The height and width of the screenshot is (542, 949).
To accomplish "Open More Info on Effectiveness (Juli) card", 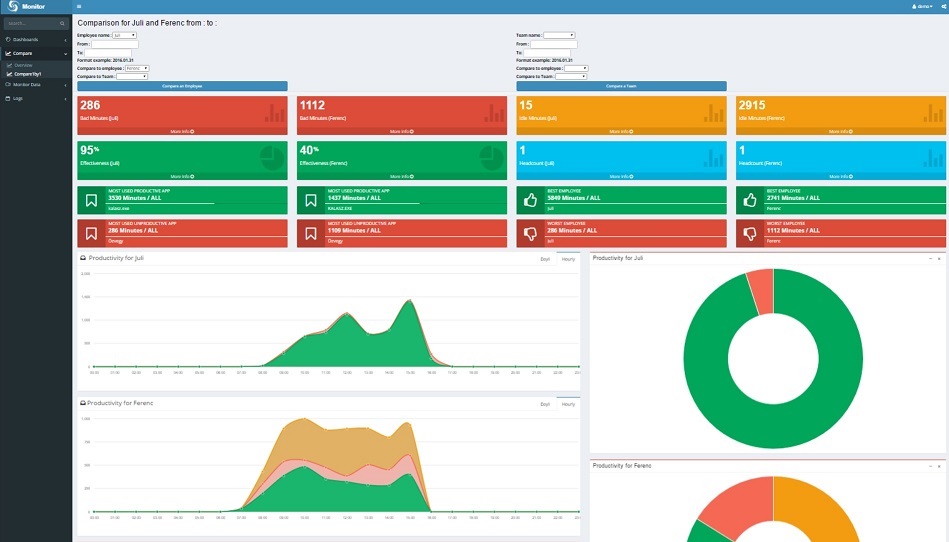I will [x=182, y=177].
